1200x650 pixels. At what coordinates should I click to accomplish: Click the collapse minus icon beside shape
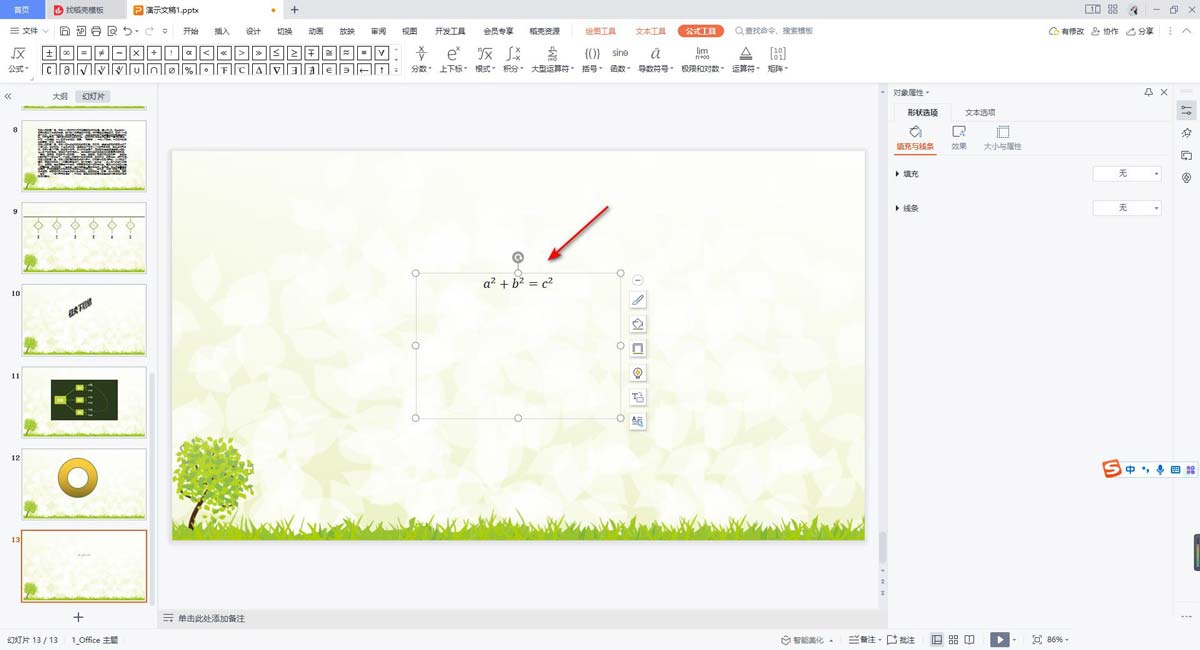[x=638, y=280]
